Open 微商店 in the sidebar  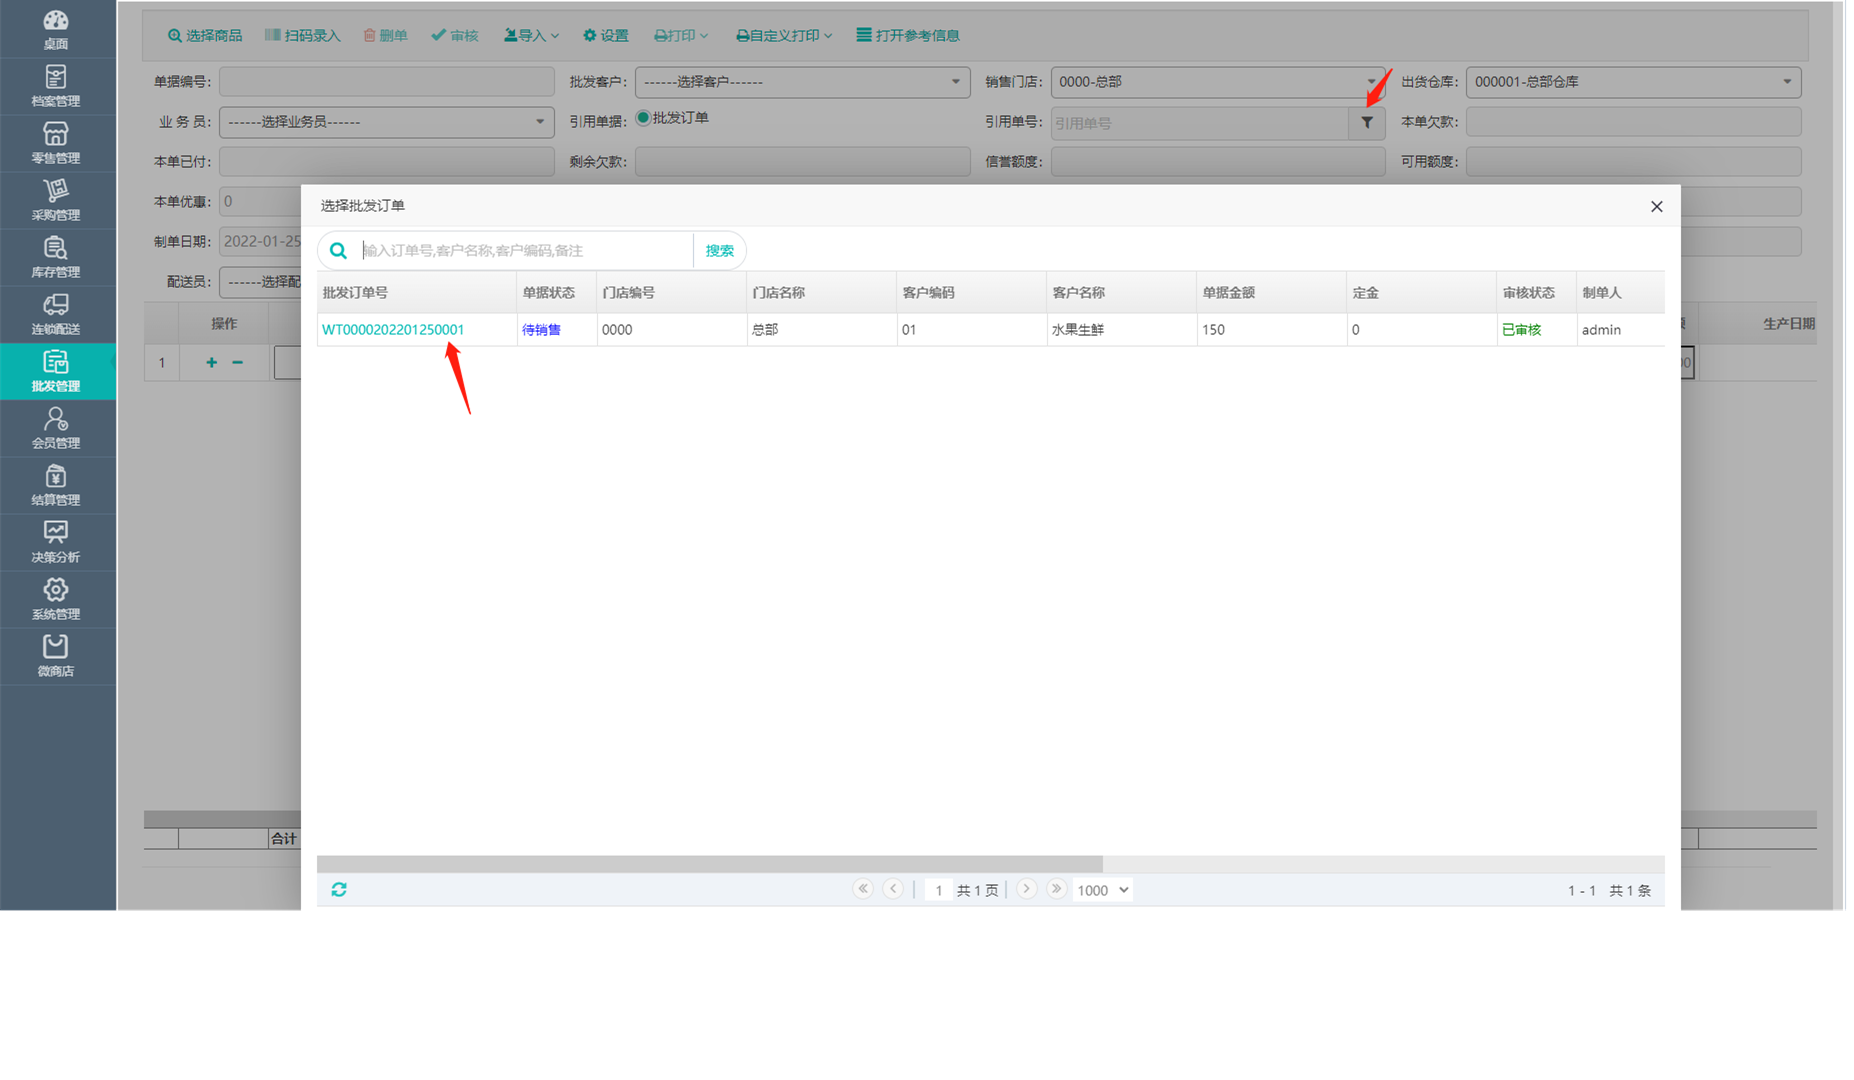[56, 656]
